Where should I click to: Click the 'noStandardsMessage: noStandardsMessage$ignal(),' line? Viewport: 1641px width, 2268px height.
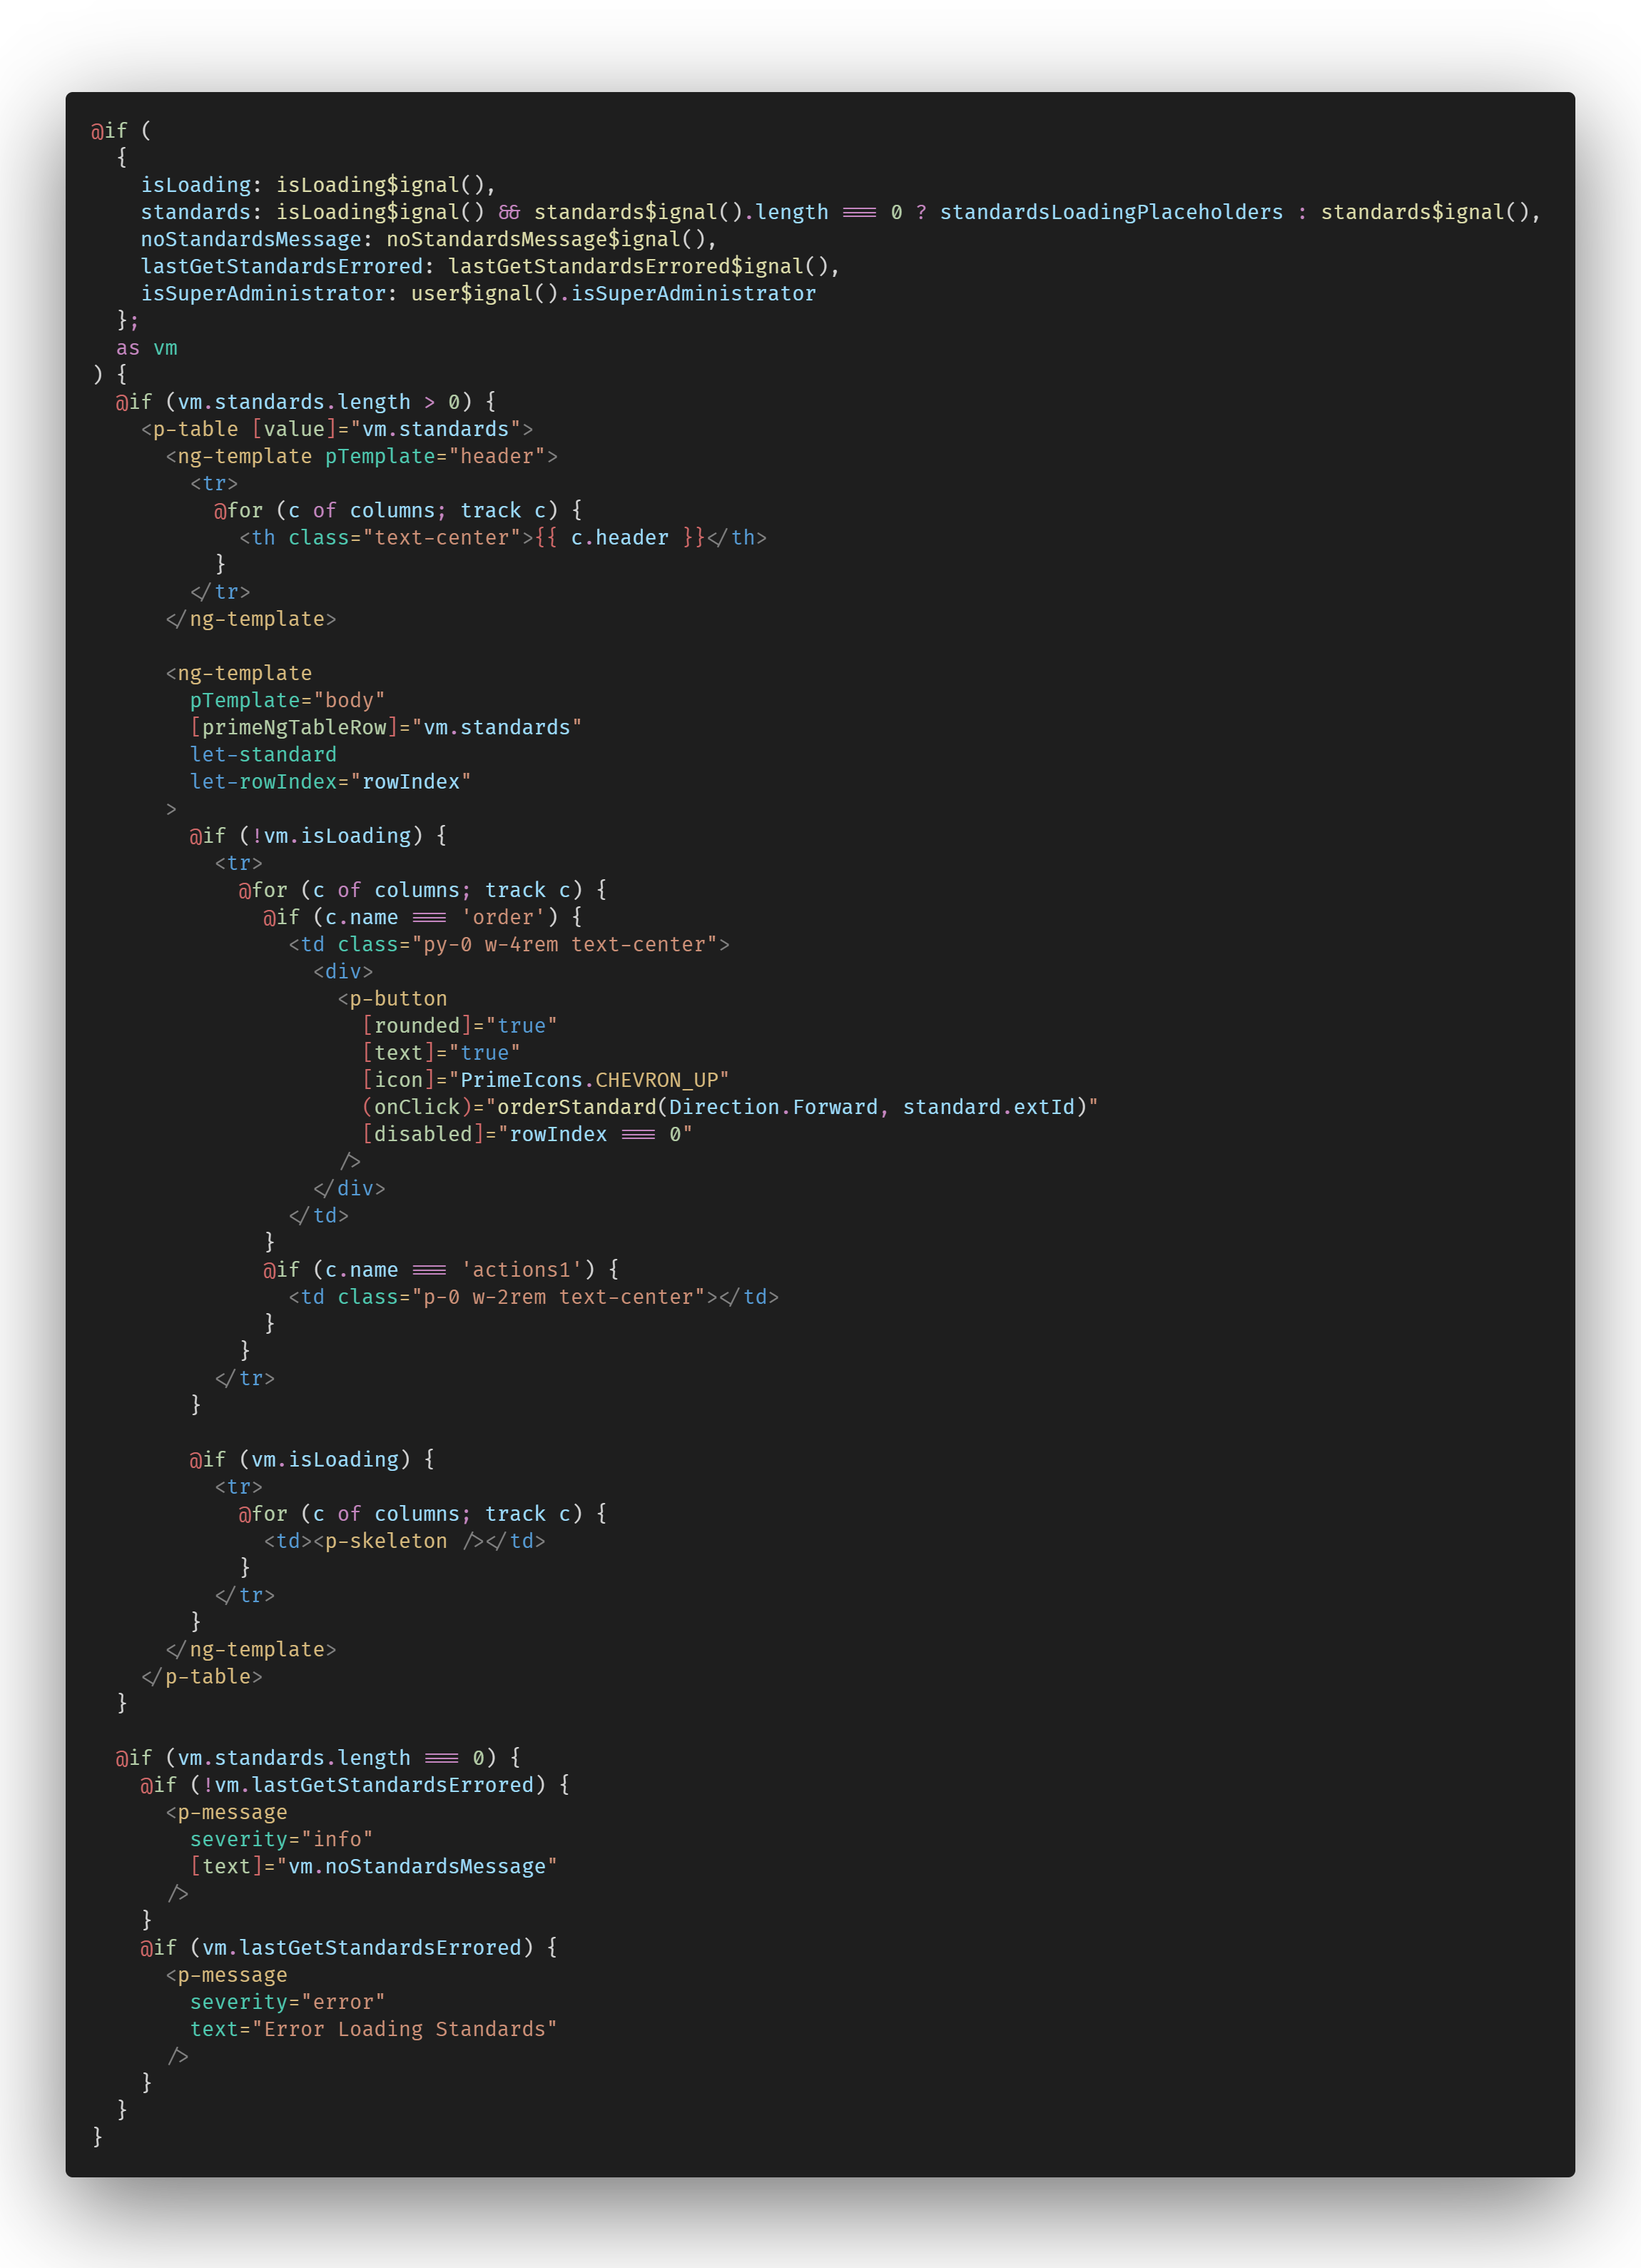(x=429, y=239)
